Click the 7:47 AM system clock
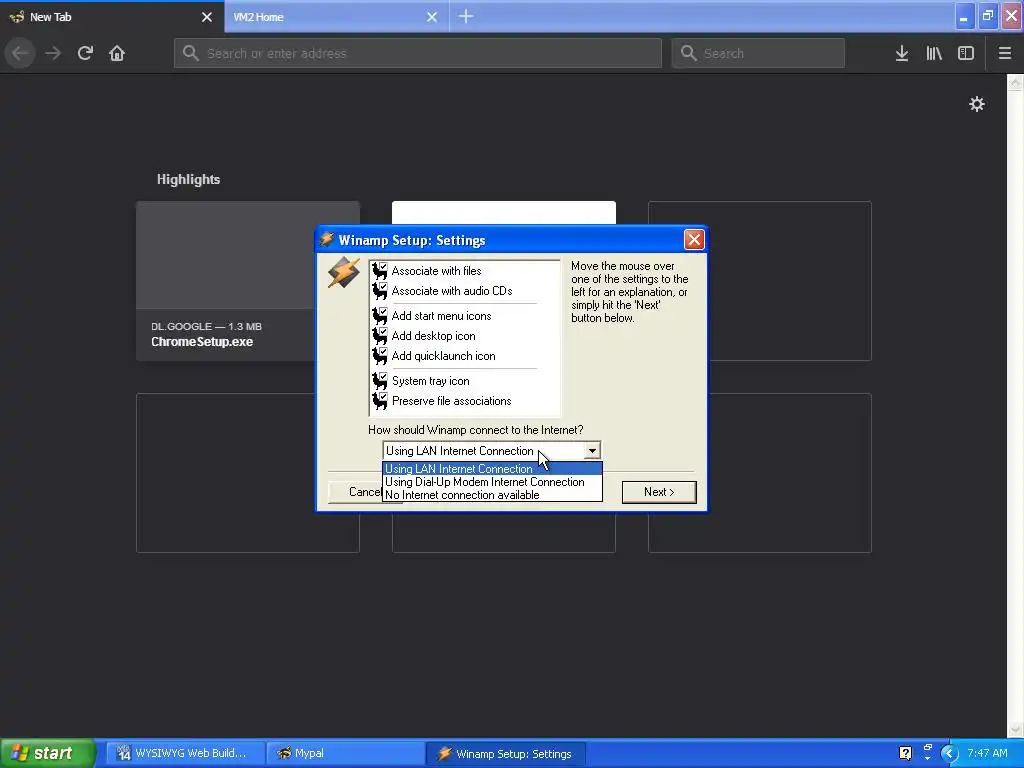This screenshot has height=768, width=1024. pyautogui.click(x=987, y=753)
